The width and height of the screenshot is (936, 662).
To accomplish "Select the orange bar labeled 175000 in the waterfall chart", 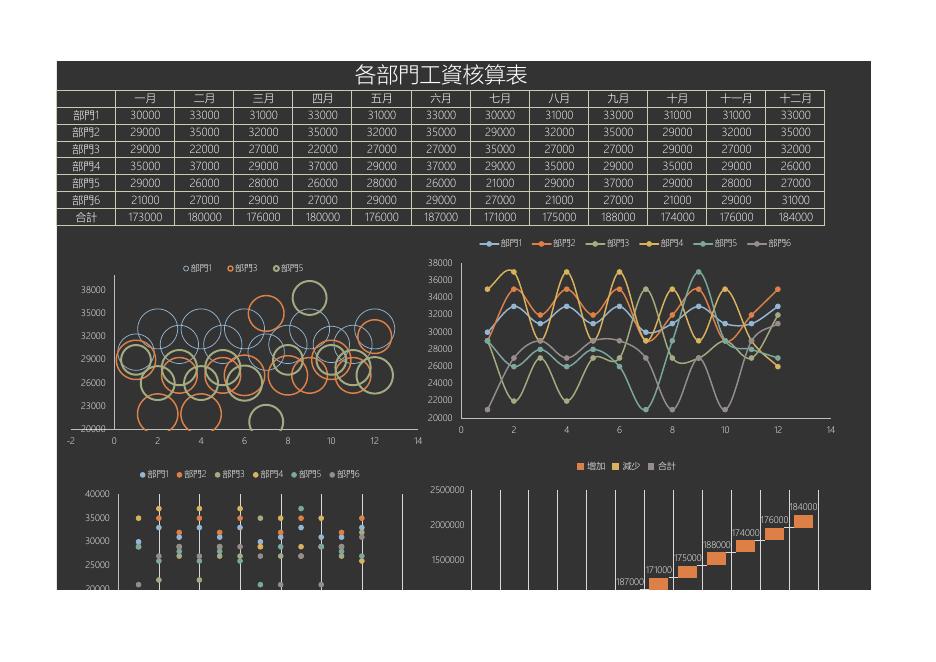I will [687, 572].
